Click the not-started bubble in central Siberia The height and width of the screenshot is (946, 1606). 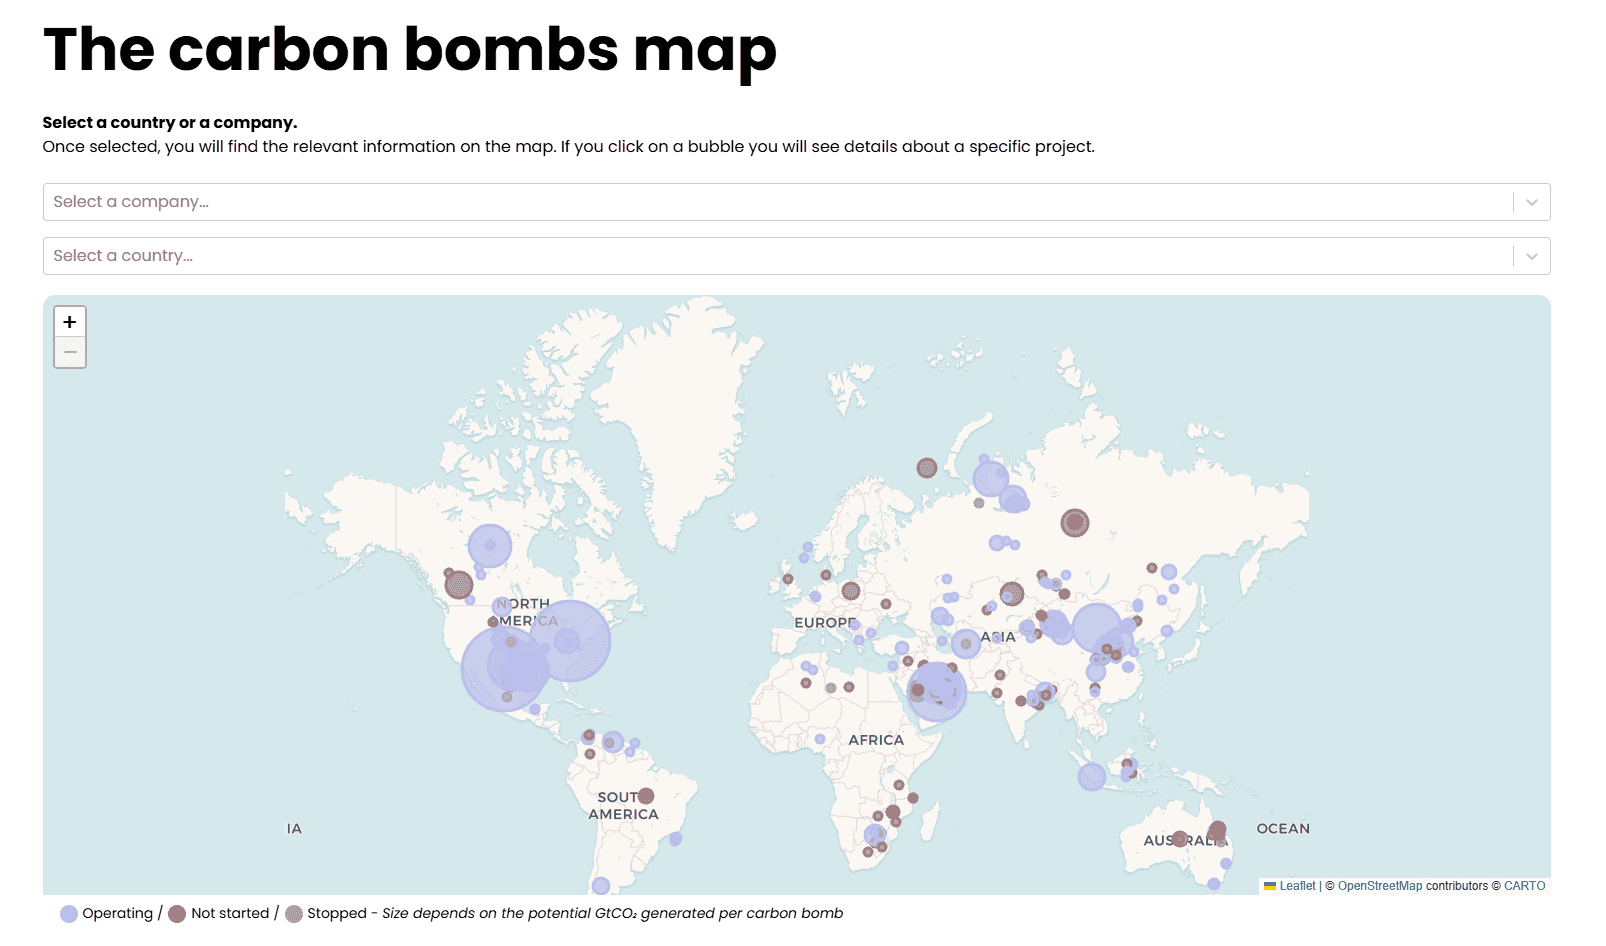[1075, 522]
